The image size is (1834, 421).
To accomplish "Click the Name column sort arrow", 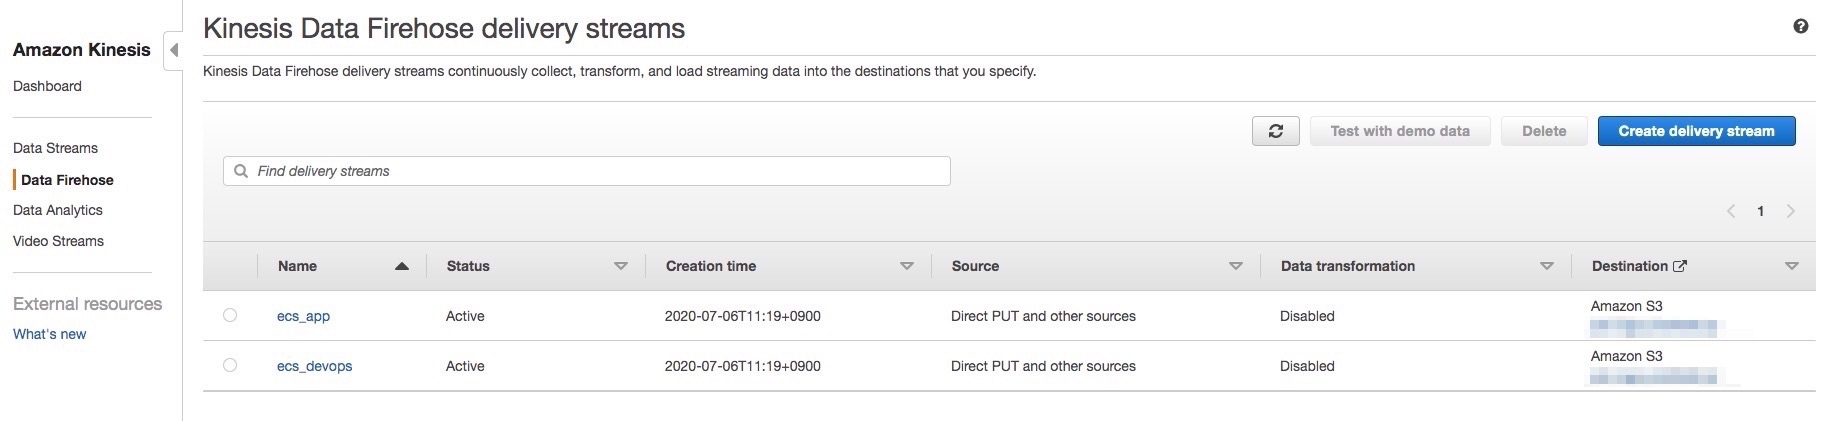I will coord(402,266).
